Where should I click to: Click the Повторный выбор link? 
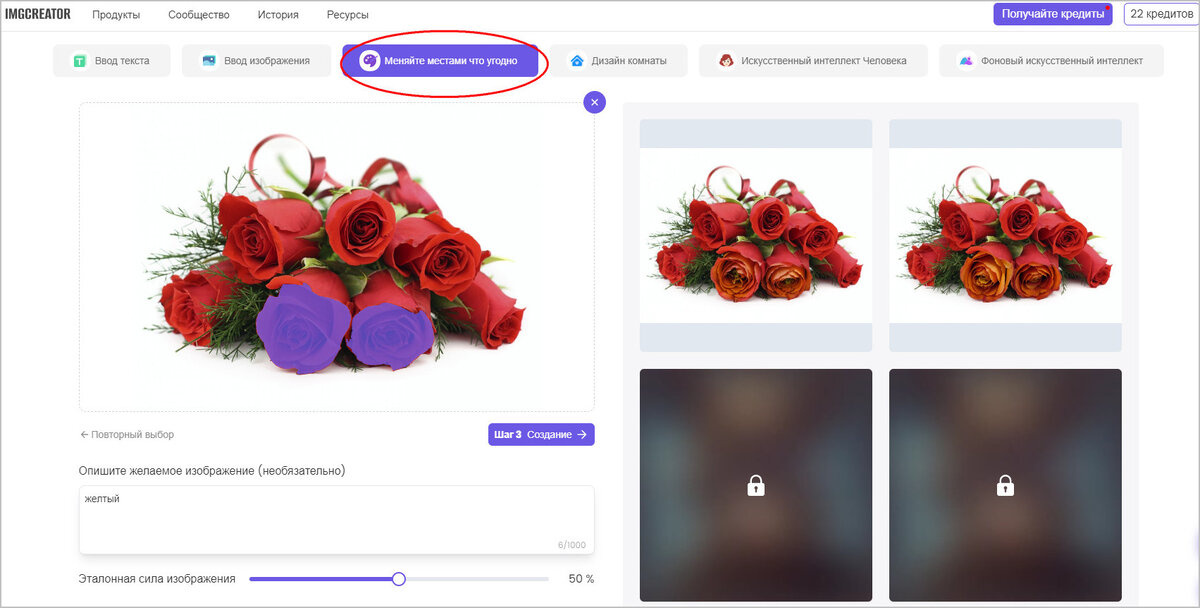(127, 435)
